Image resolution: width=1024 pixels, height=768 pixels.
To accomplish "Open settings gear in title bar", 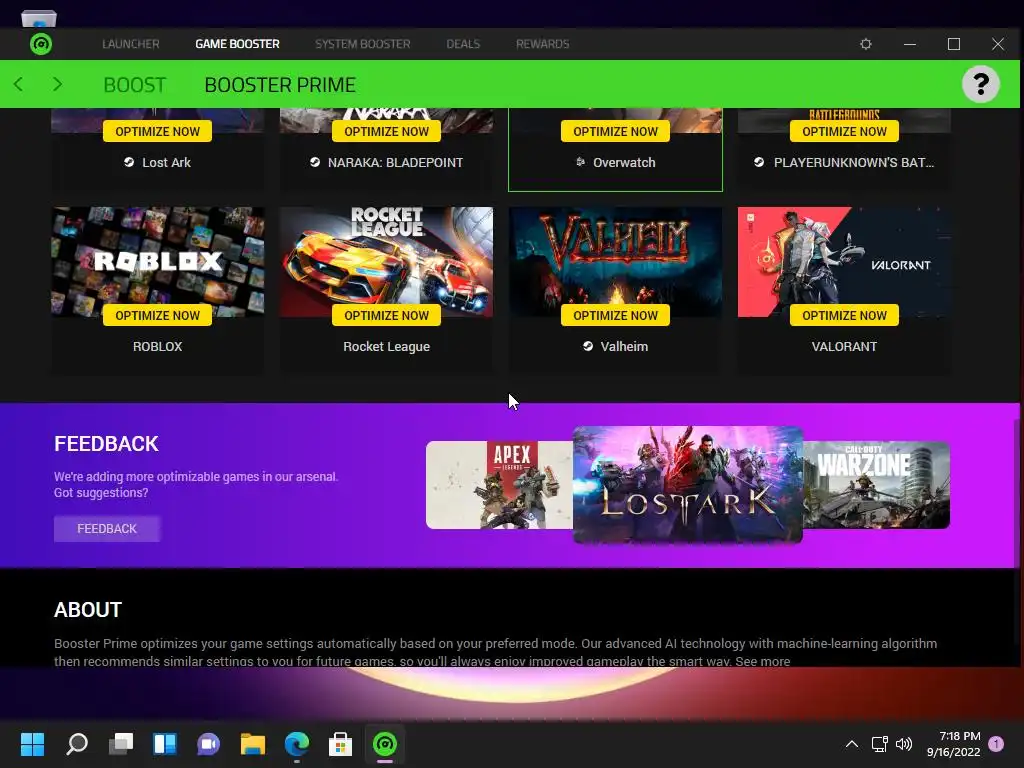I will [865, 44].
